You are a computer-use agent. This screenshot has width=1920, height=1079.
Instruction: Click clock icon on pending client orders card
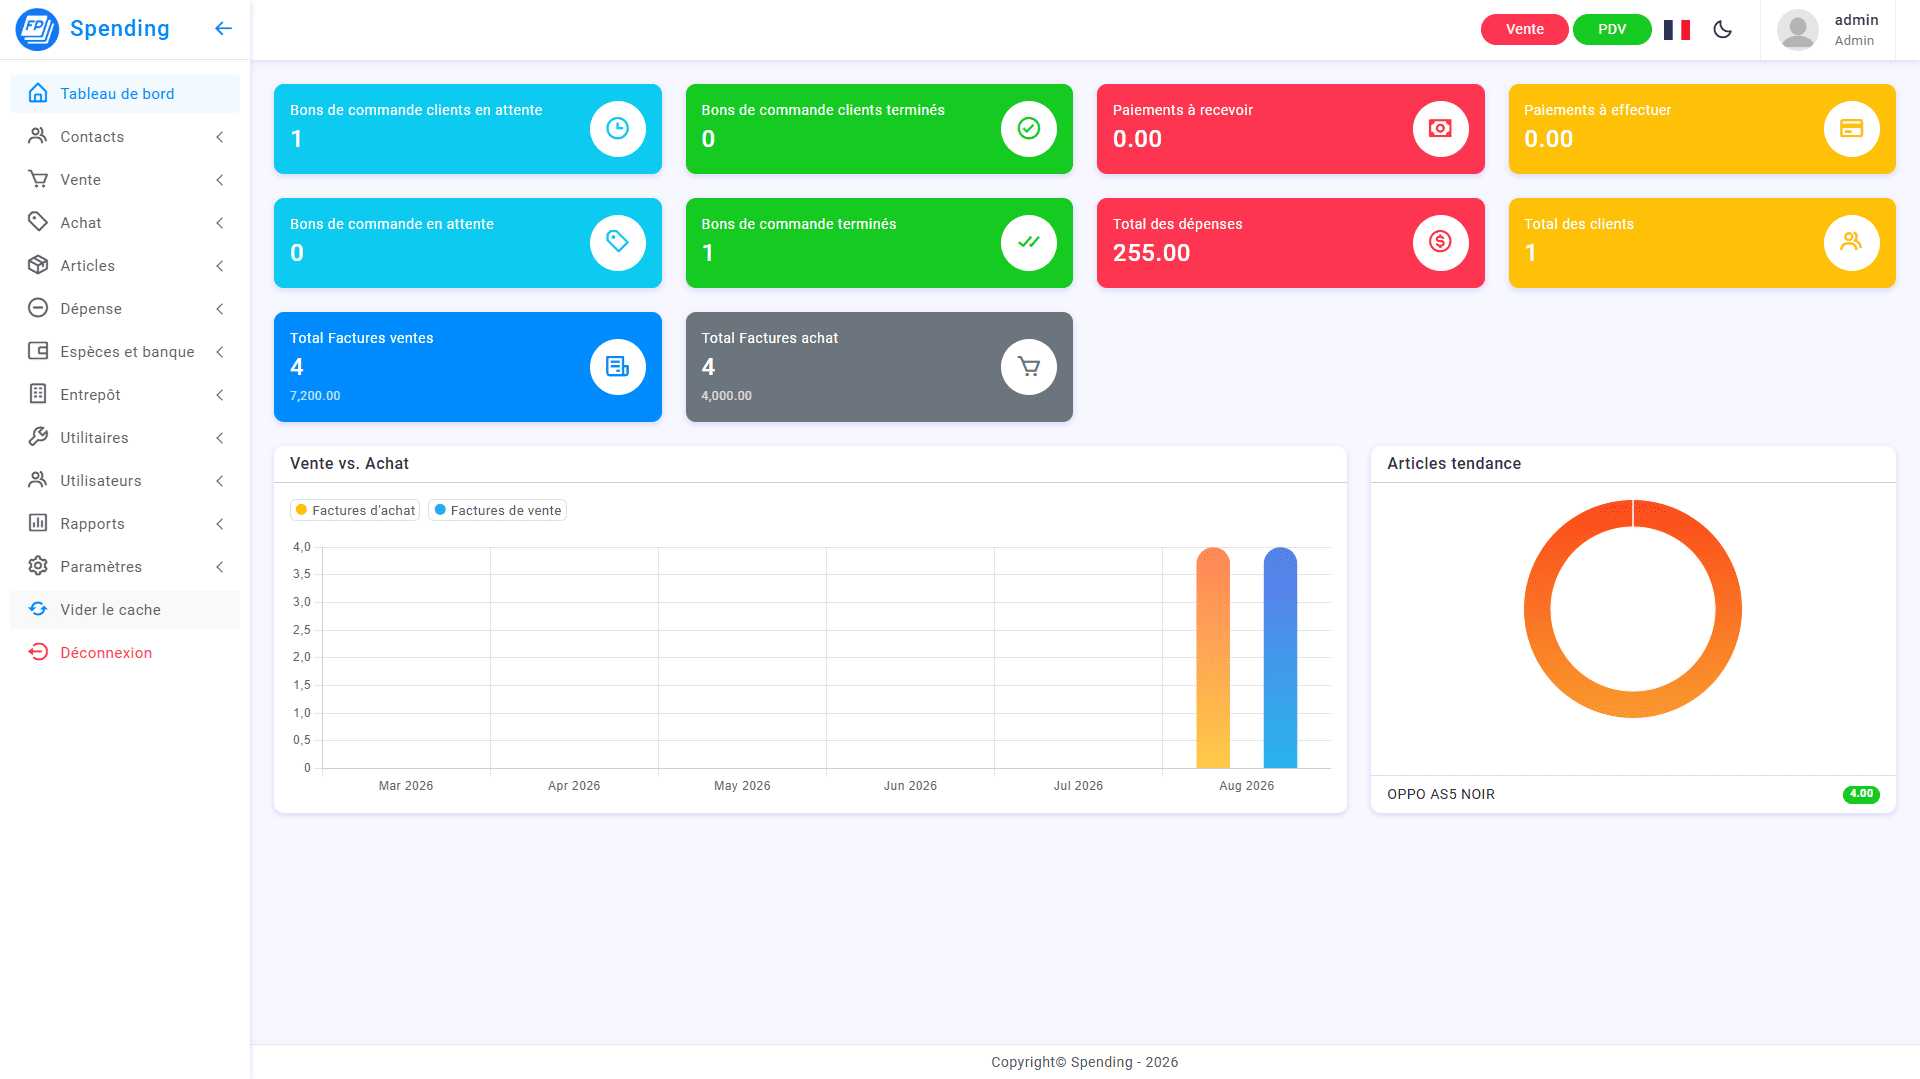pyautogui.click(x=617, y=129)
